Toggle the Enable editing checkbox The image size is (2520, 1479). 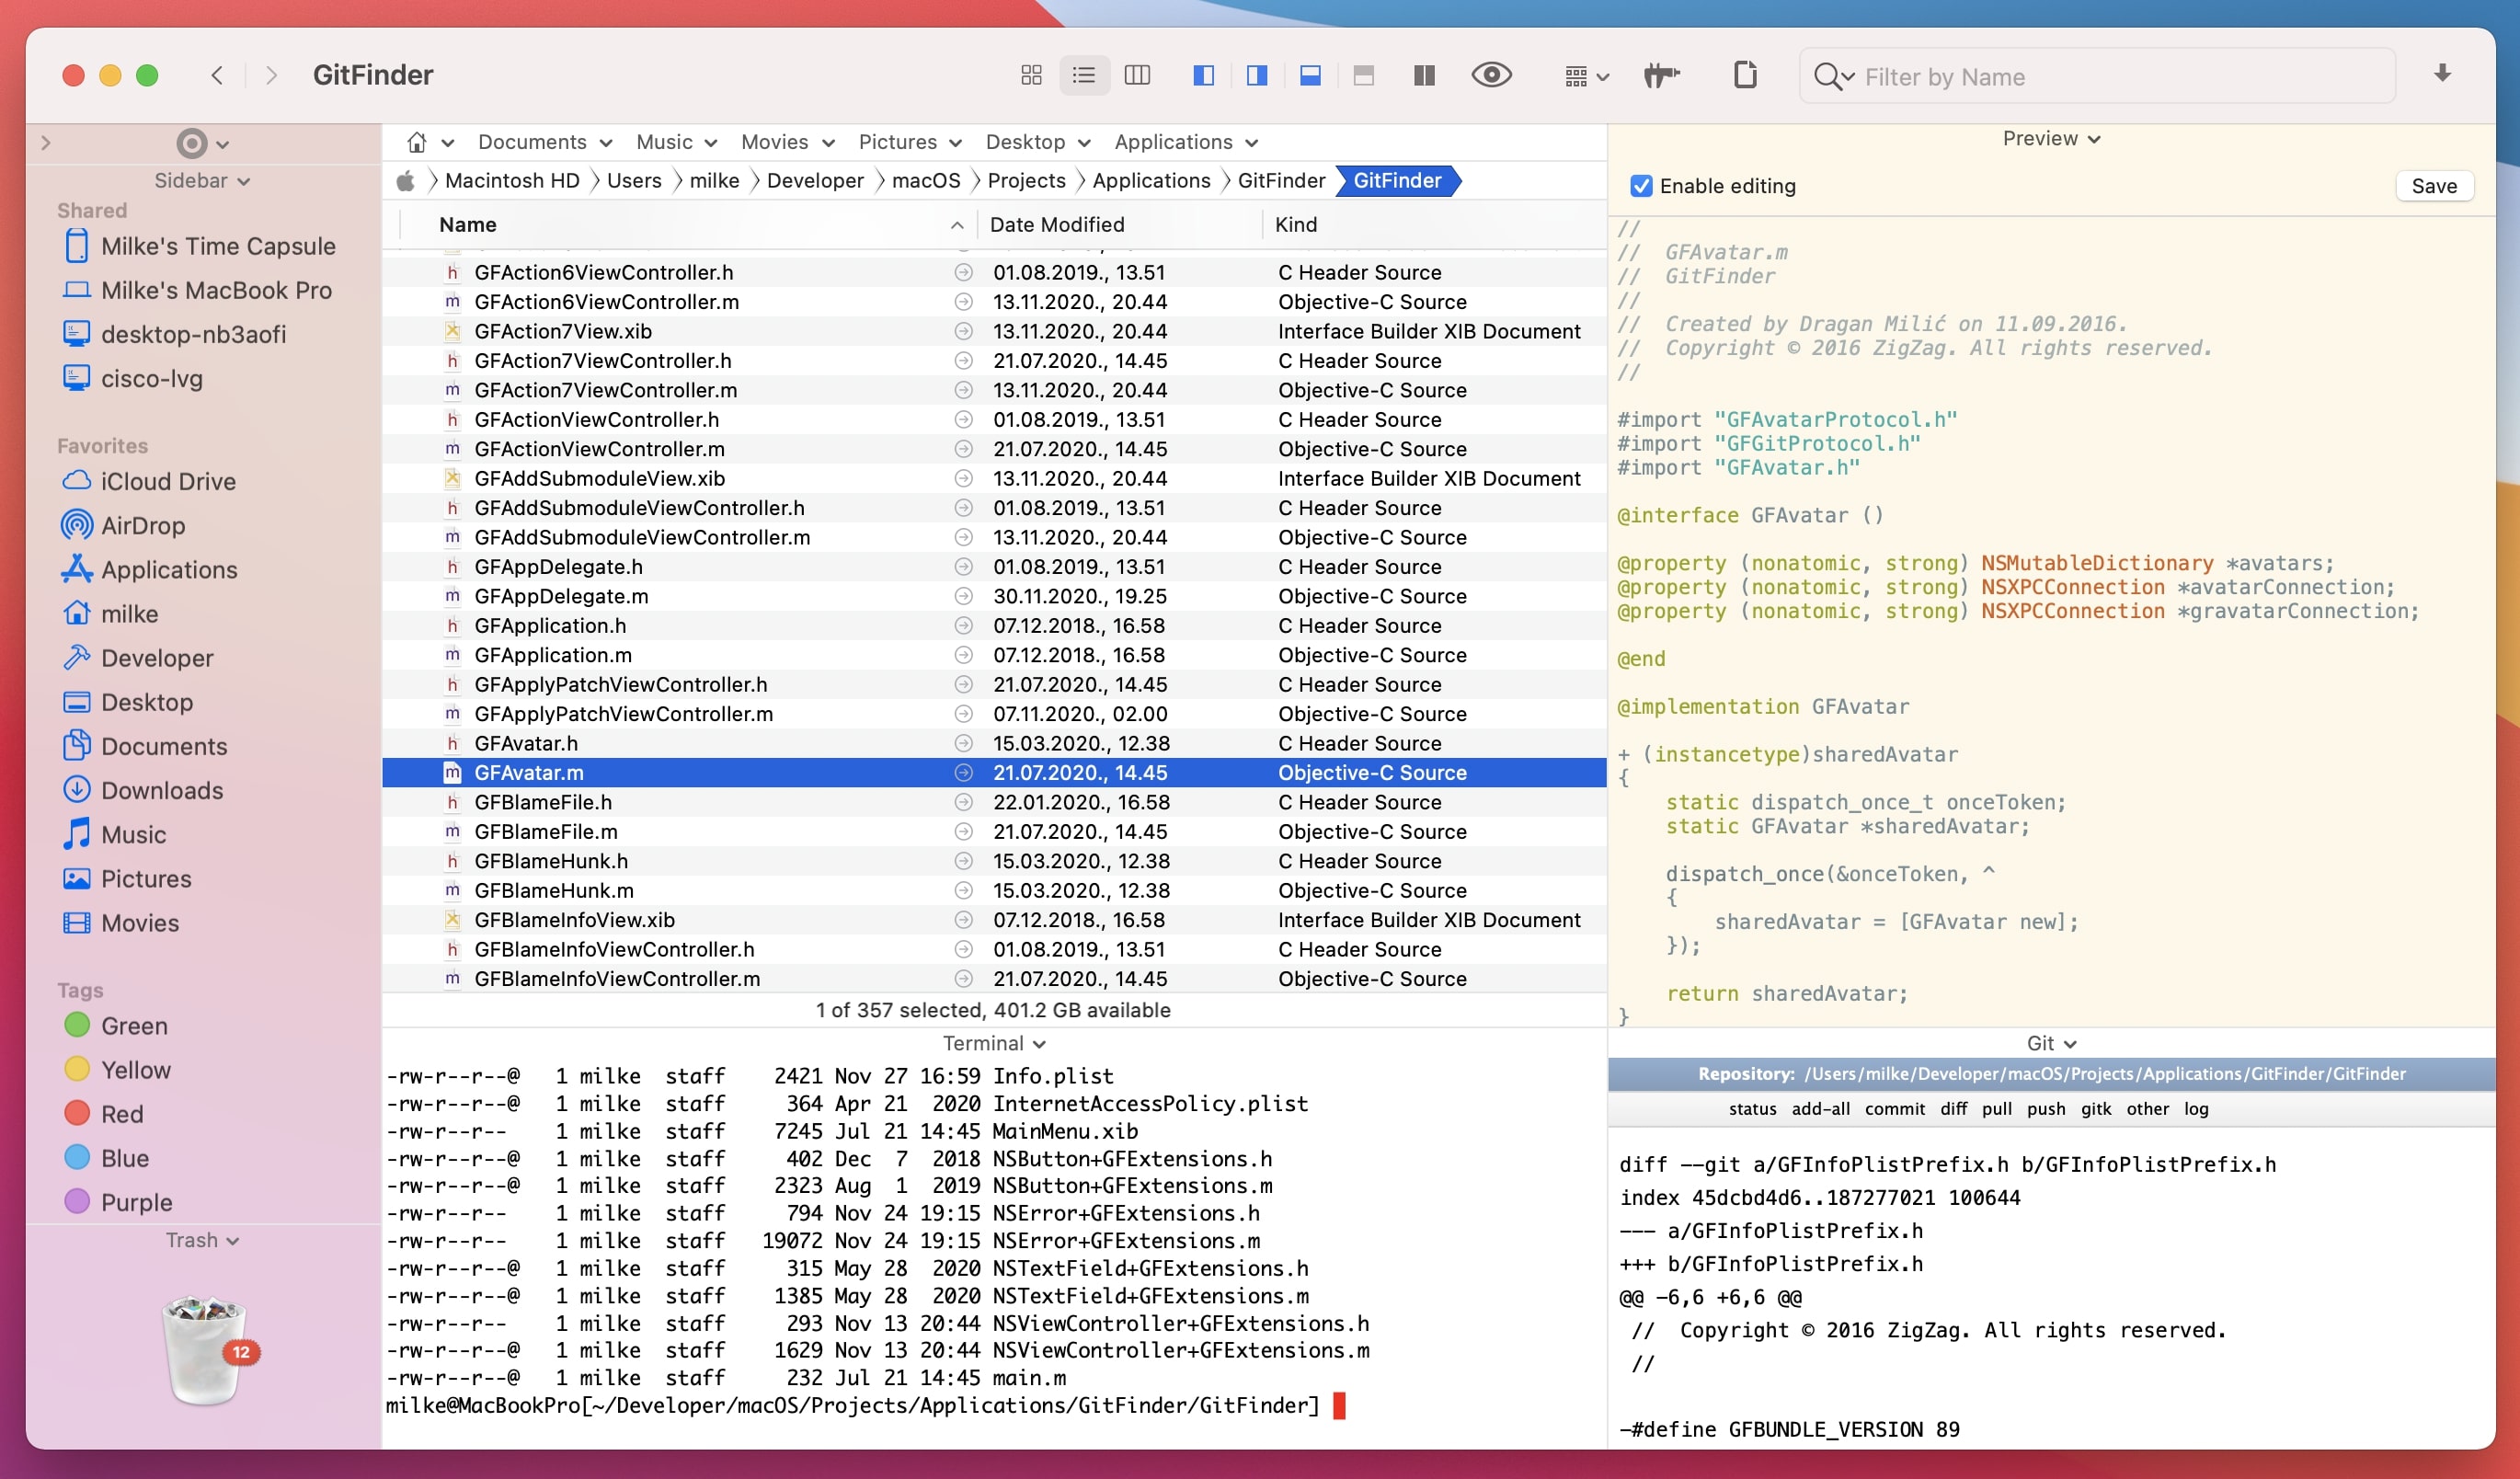tap(1642, 187)
